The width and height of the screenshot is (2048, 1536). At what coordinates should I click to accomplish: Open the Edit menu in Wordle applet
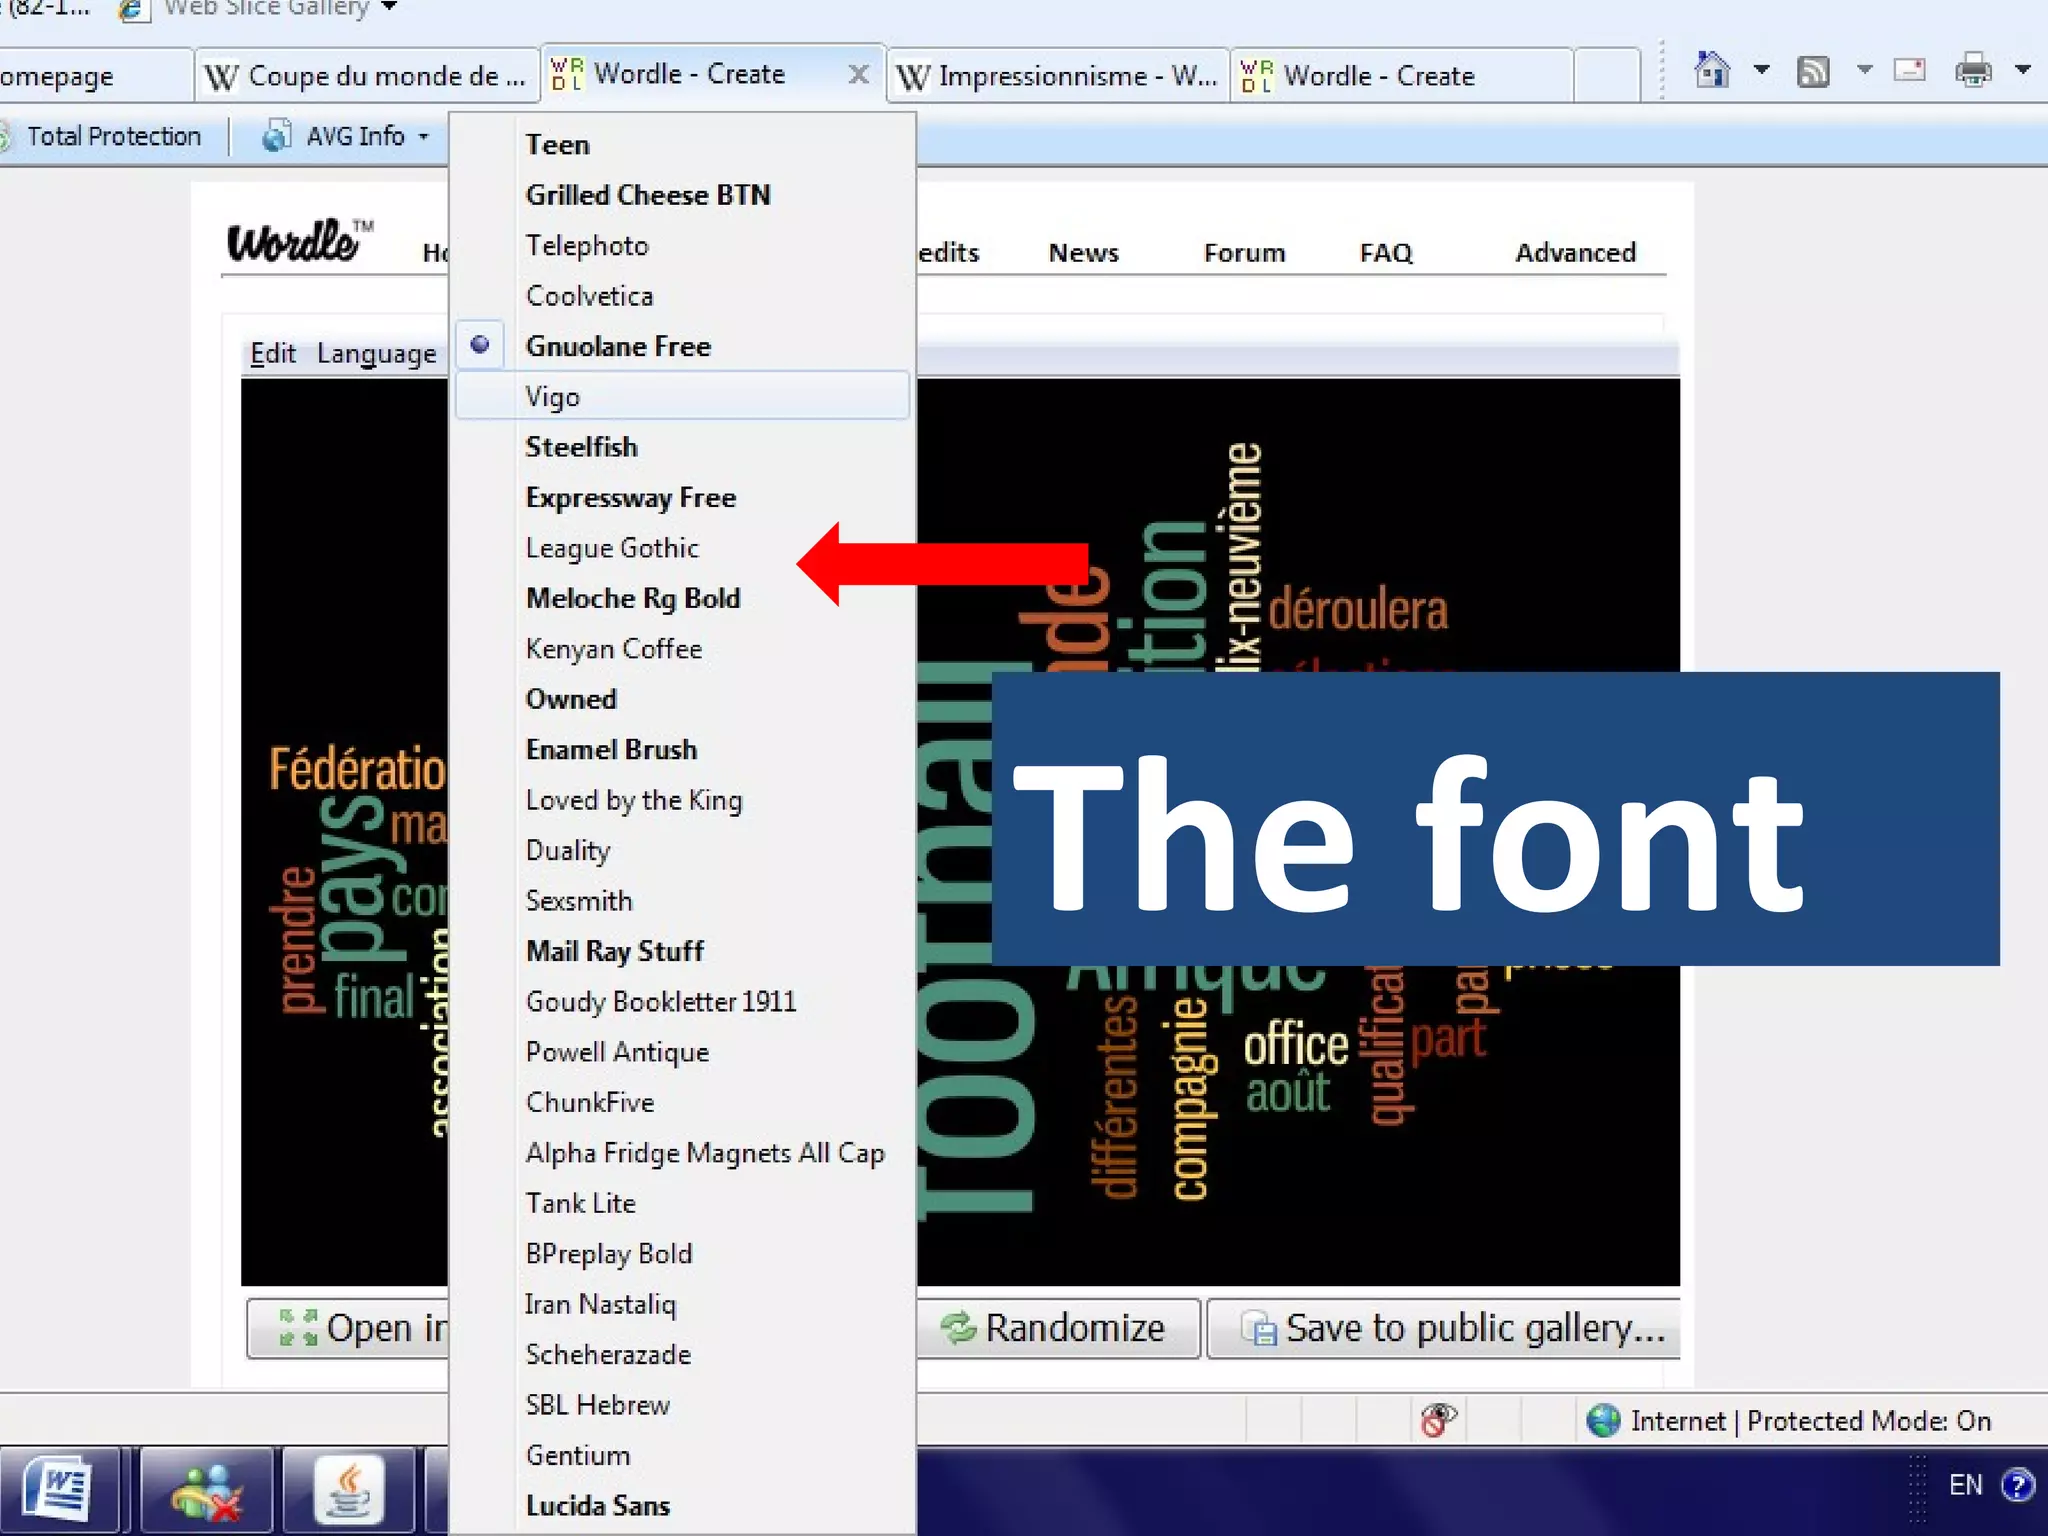273,353
